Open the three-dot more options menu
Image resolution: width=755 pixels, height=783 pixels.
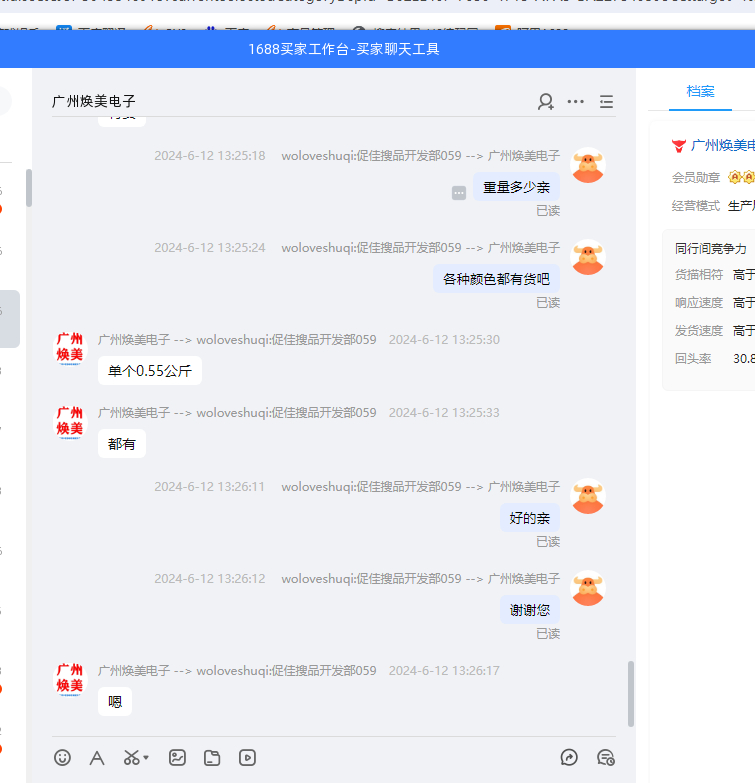pyautogui.click(x=576, y=101)
